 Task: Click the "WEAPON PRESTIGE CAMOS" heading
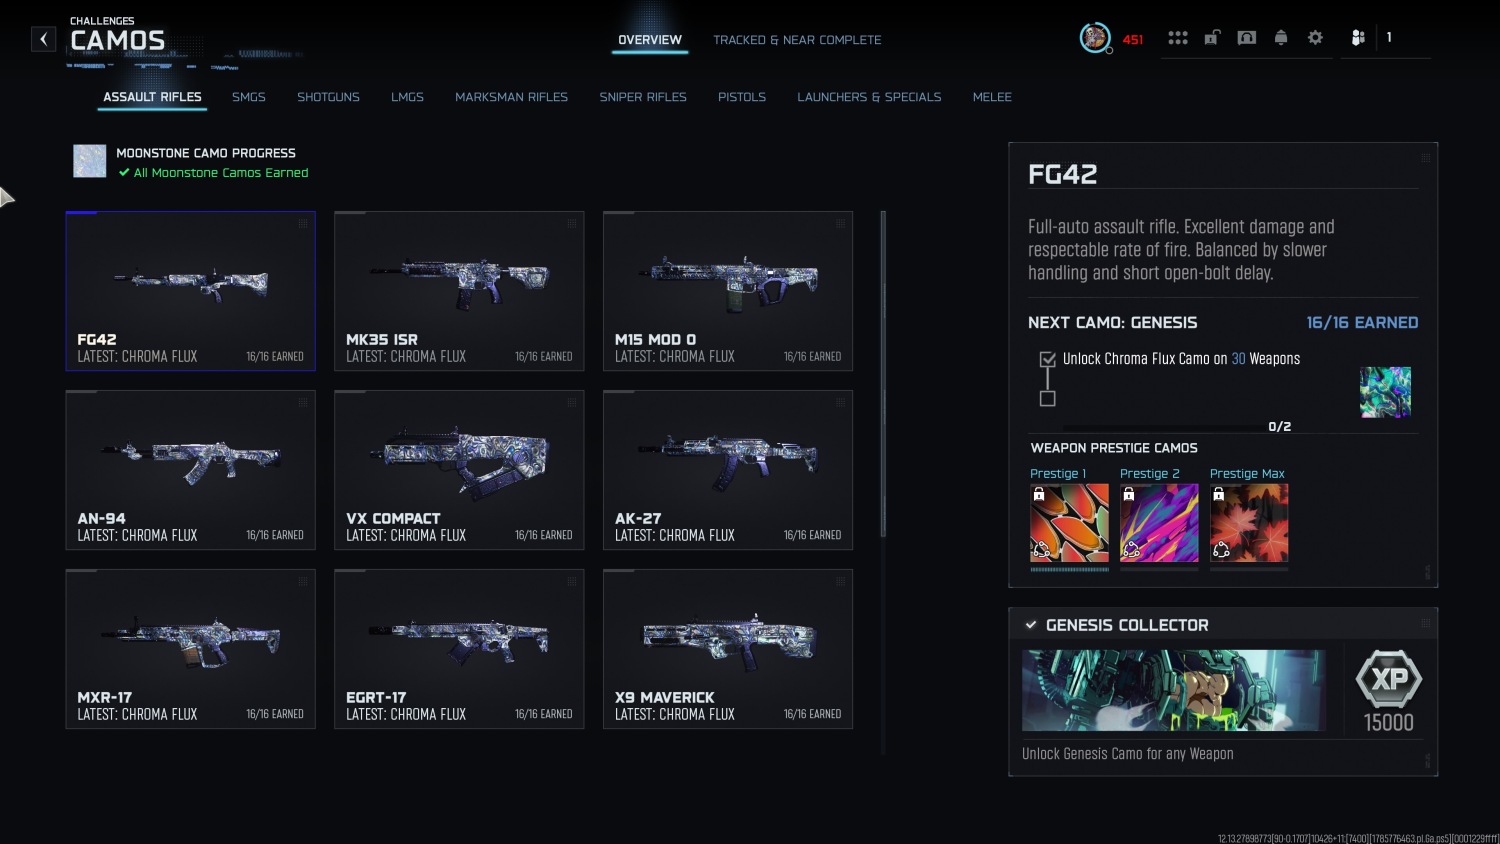(1114, 448)
